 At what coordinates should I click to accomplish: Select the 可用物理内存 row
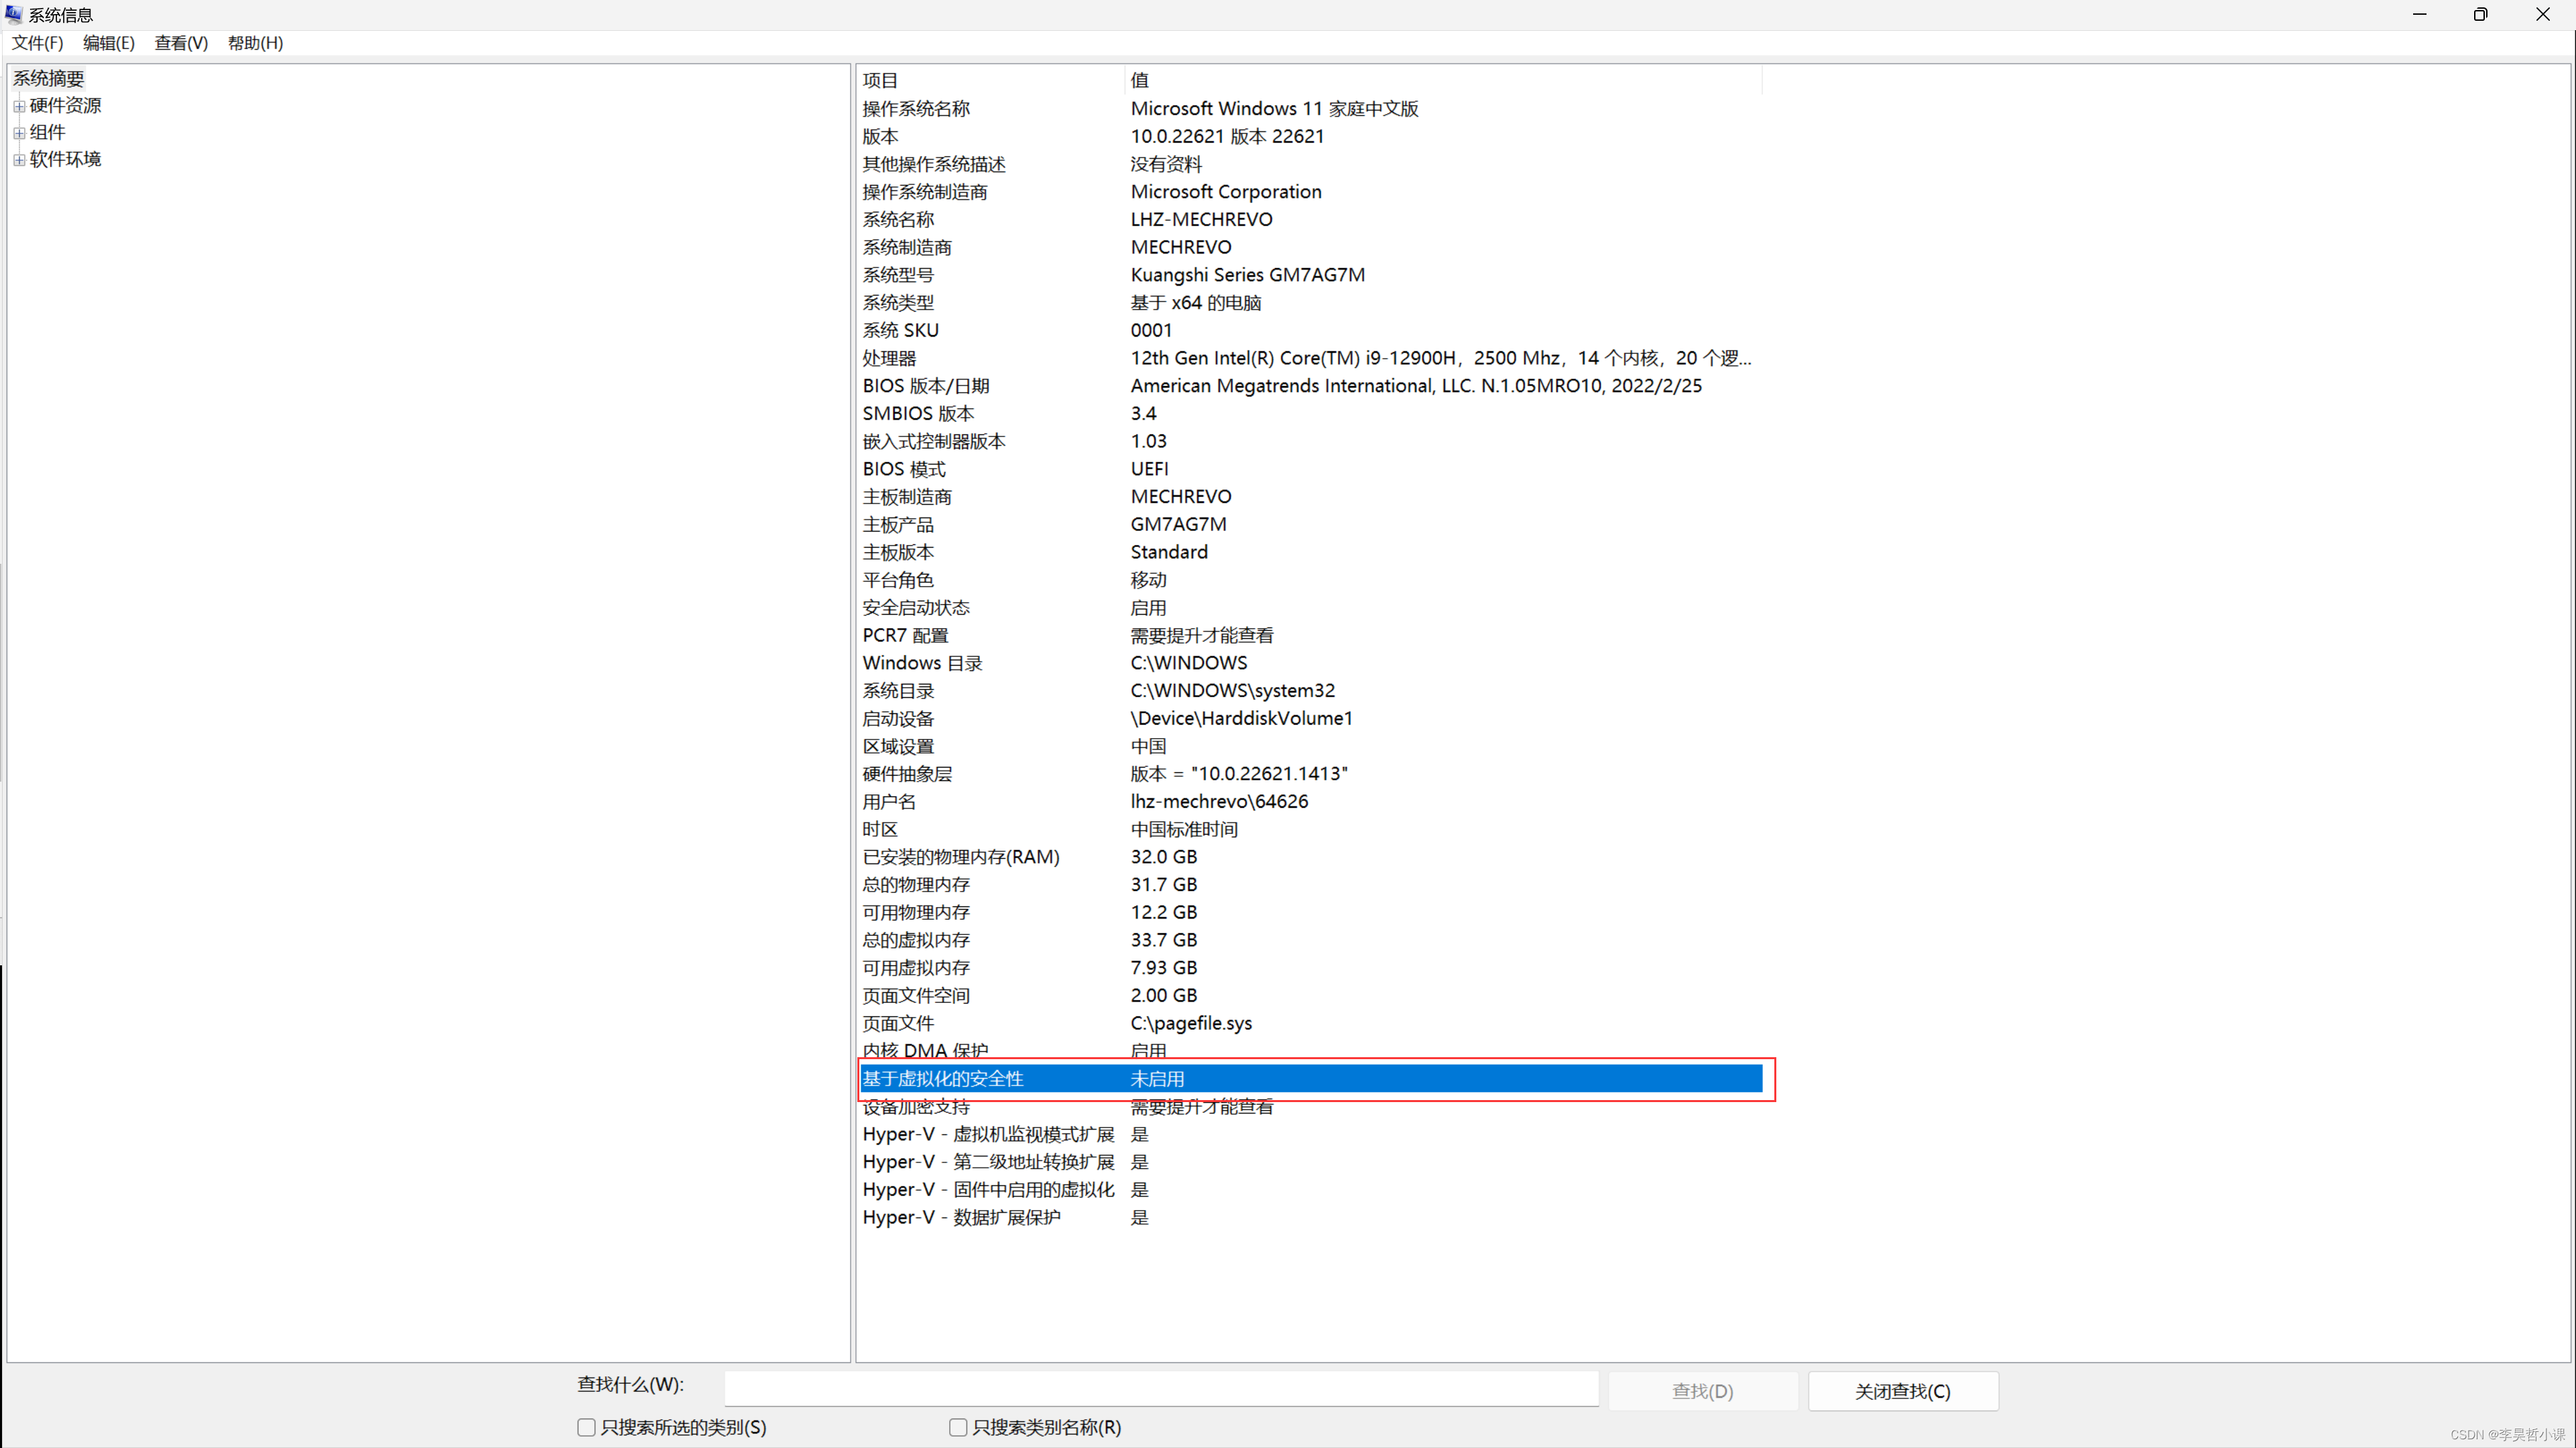[1310, 913]
